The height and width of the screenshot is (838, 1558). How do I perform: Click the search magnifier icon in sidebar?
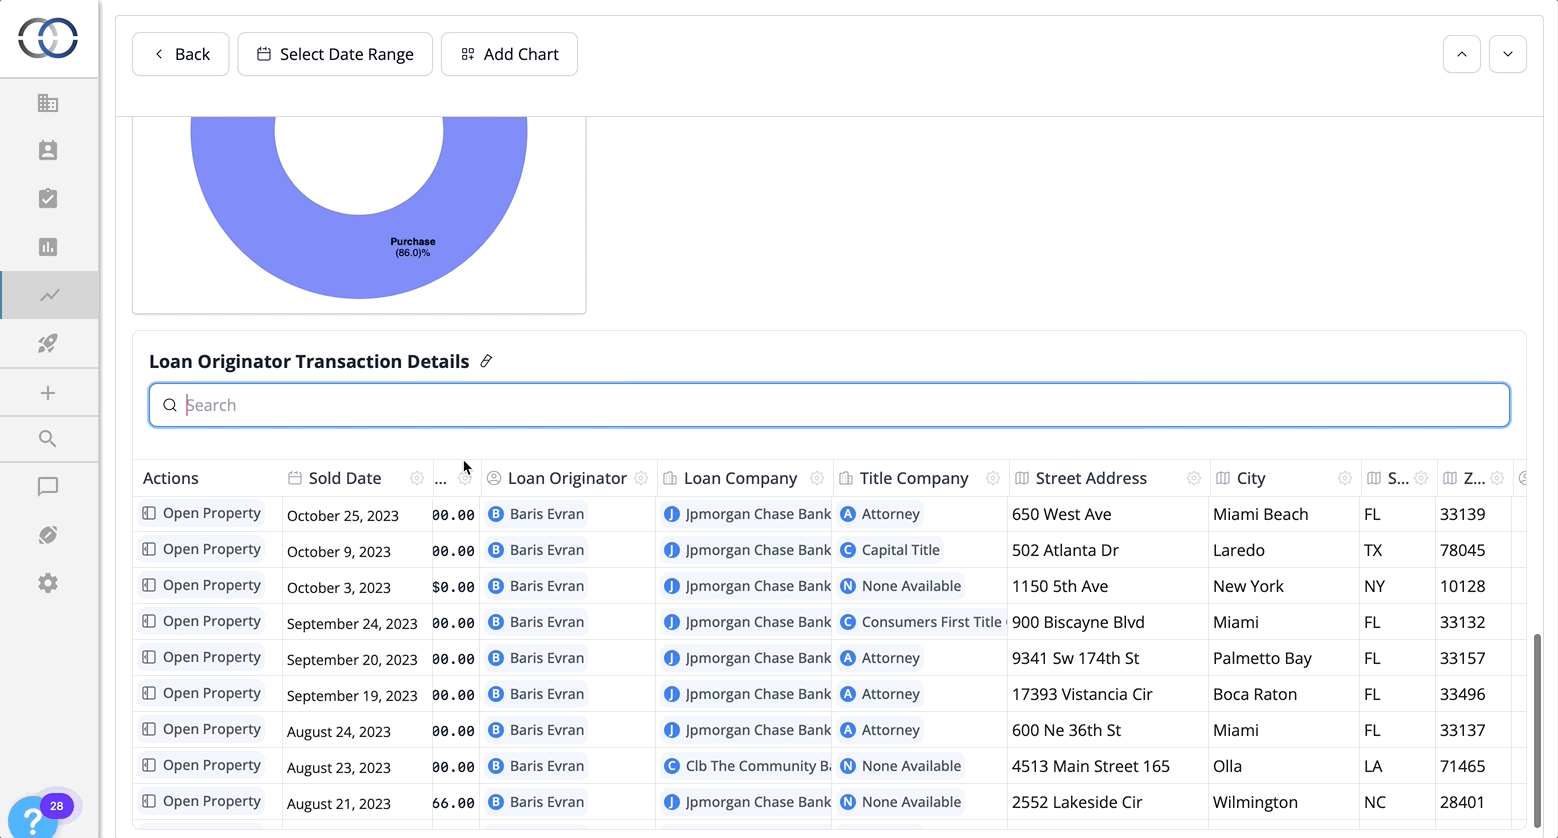click(x=48, y=439)
